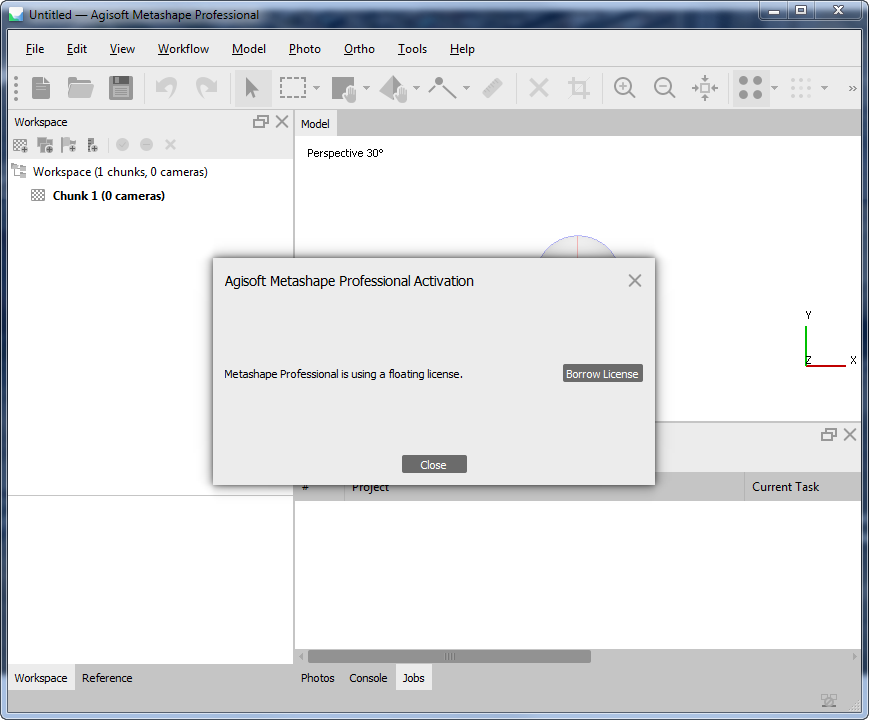Show more toolbar items chevron
The image size is (869, 720).
(x=852, y=88)
